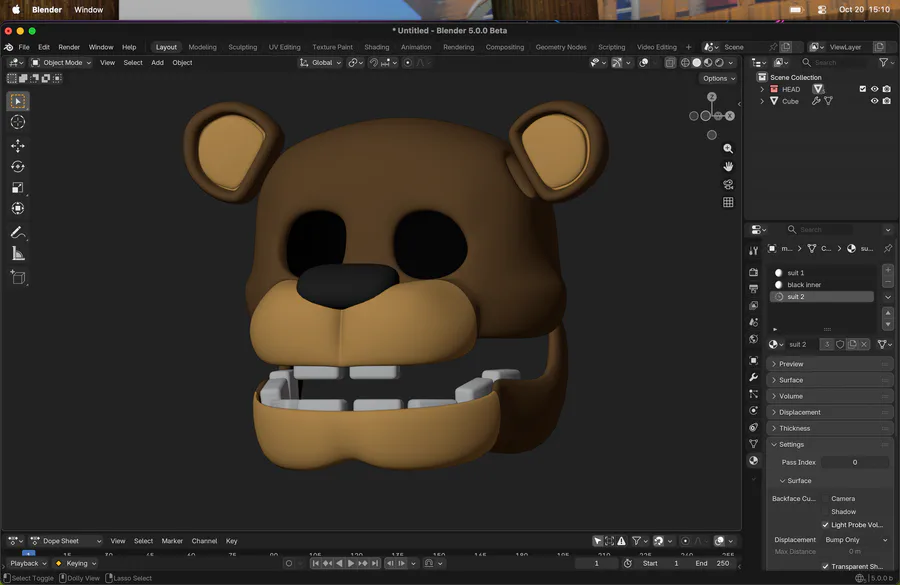Screen dimensions: 900x585
Task: Select Rendered viewport shading mode
Action: (x=719, y=63)
